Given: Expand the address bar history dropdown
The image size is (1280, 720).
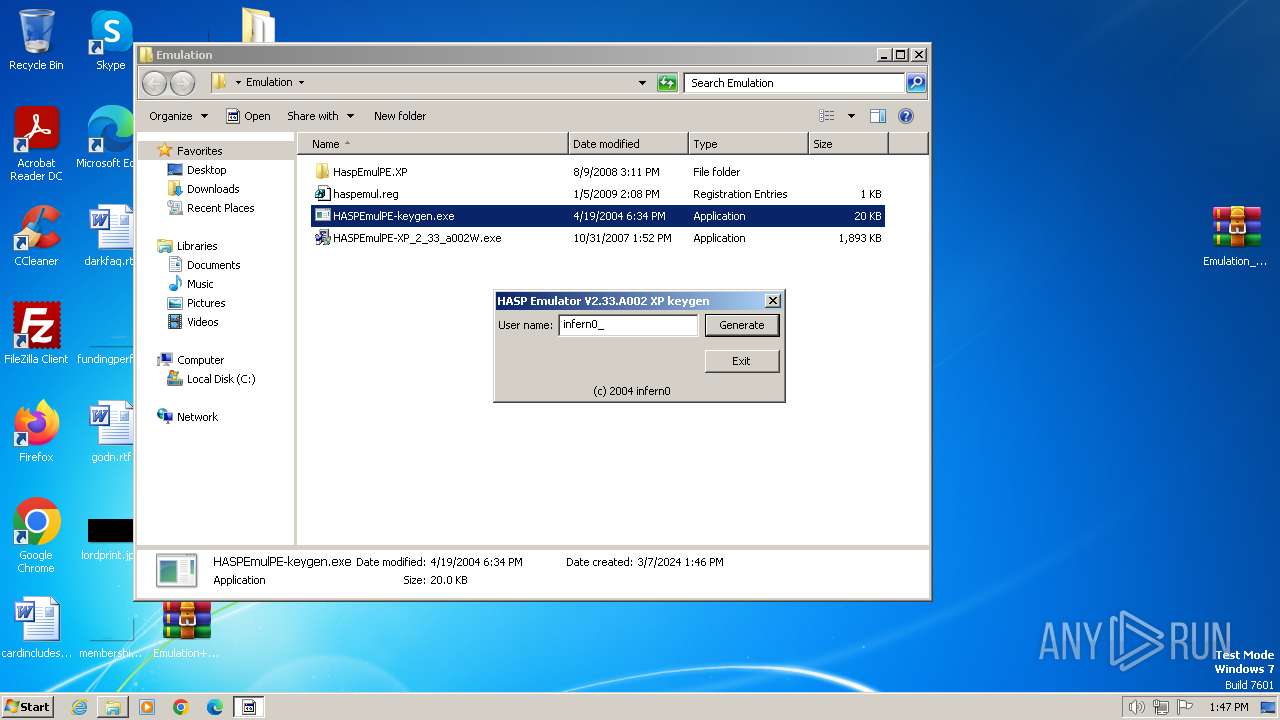Looking at the screenshot, I should [642, 83].
